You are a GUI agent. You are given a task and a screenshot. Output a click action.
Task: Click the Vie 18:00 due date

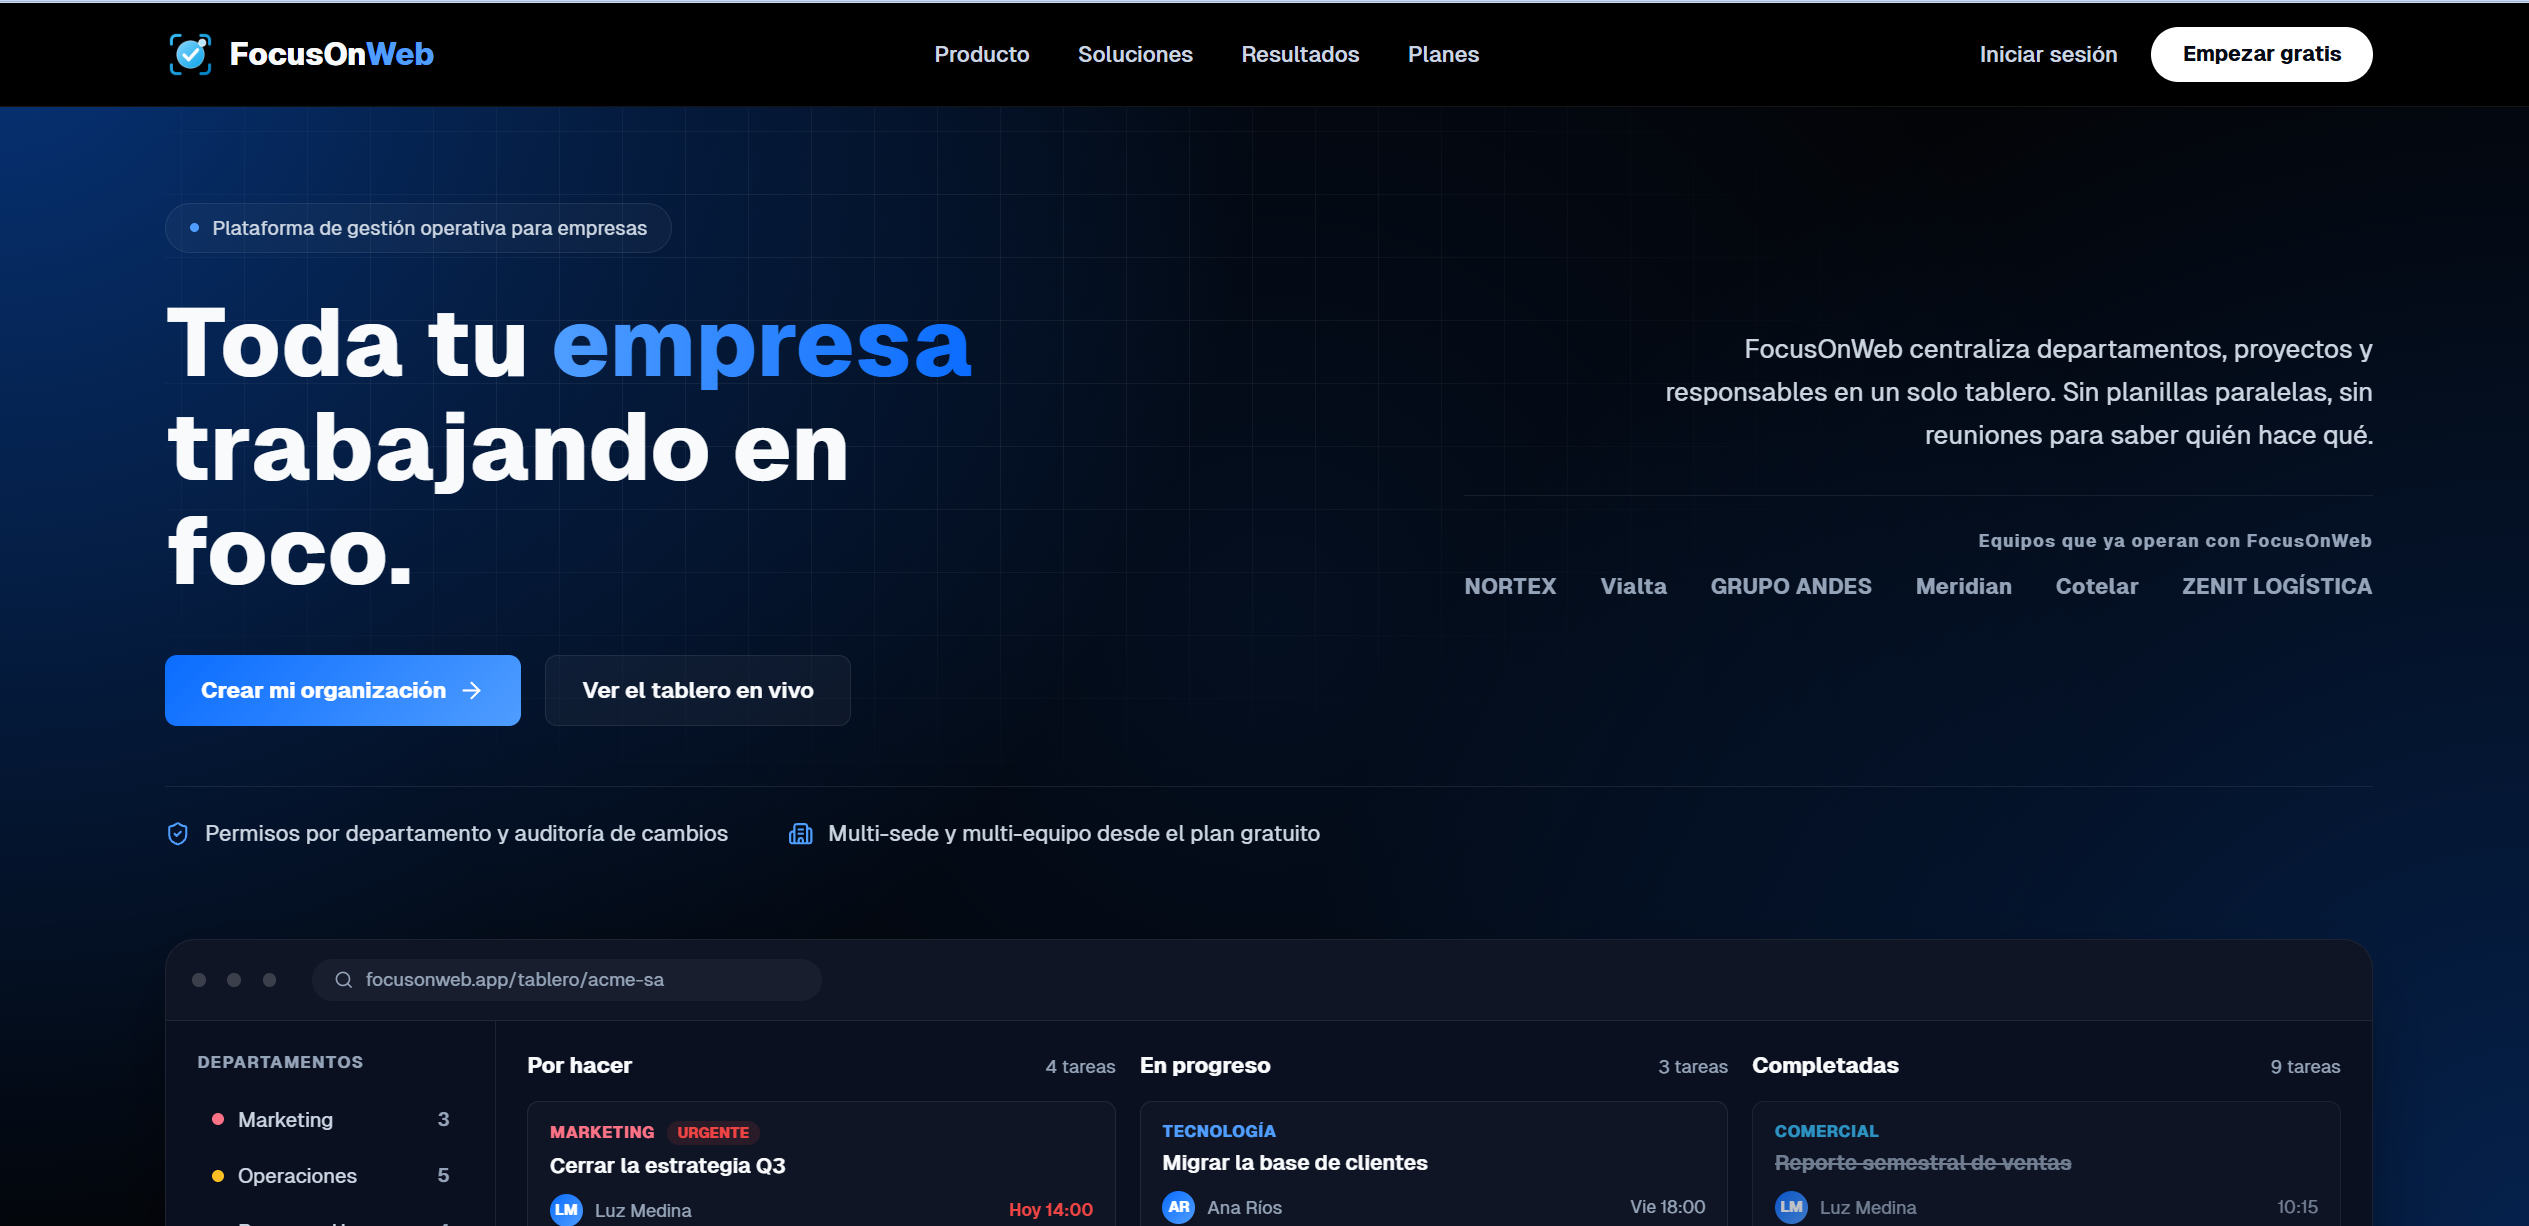coord(1667,1207)
